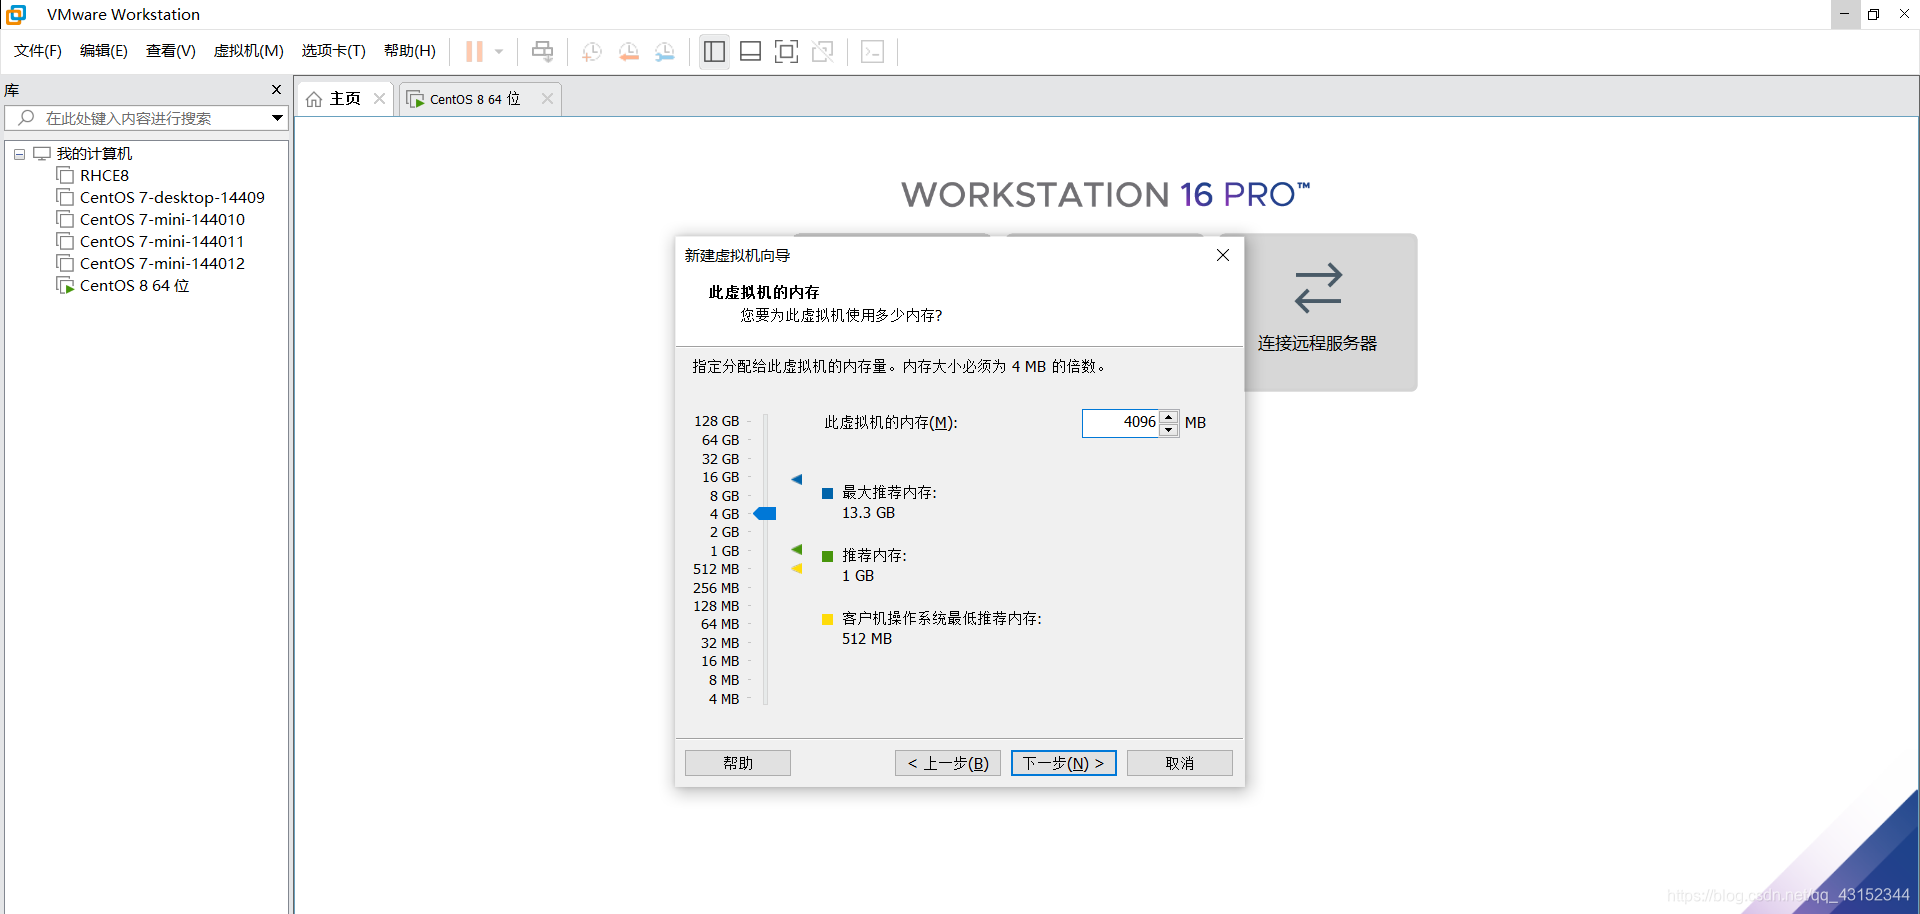
Task: Close the 主页 tab
Action: point(379,98)
